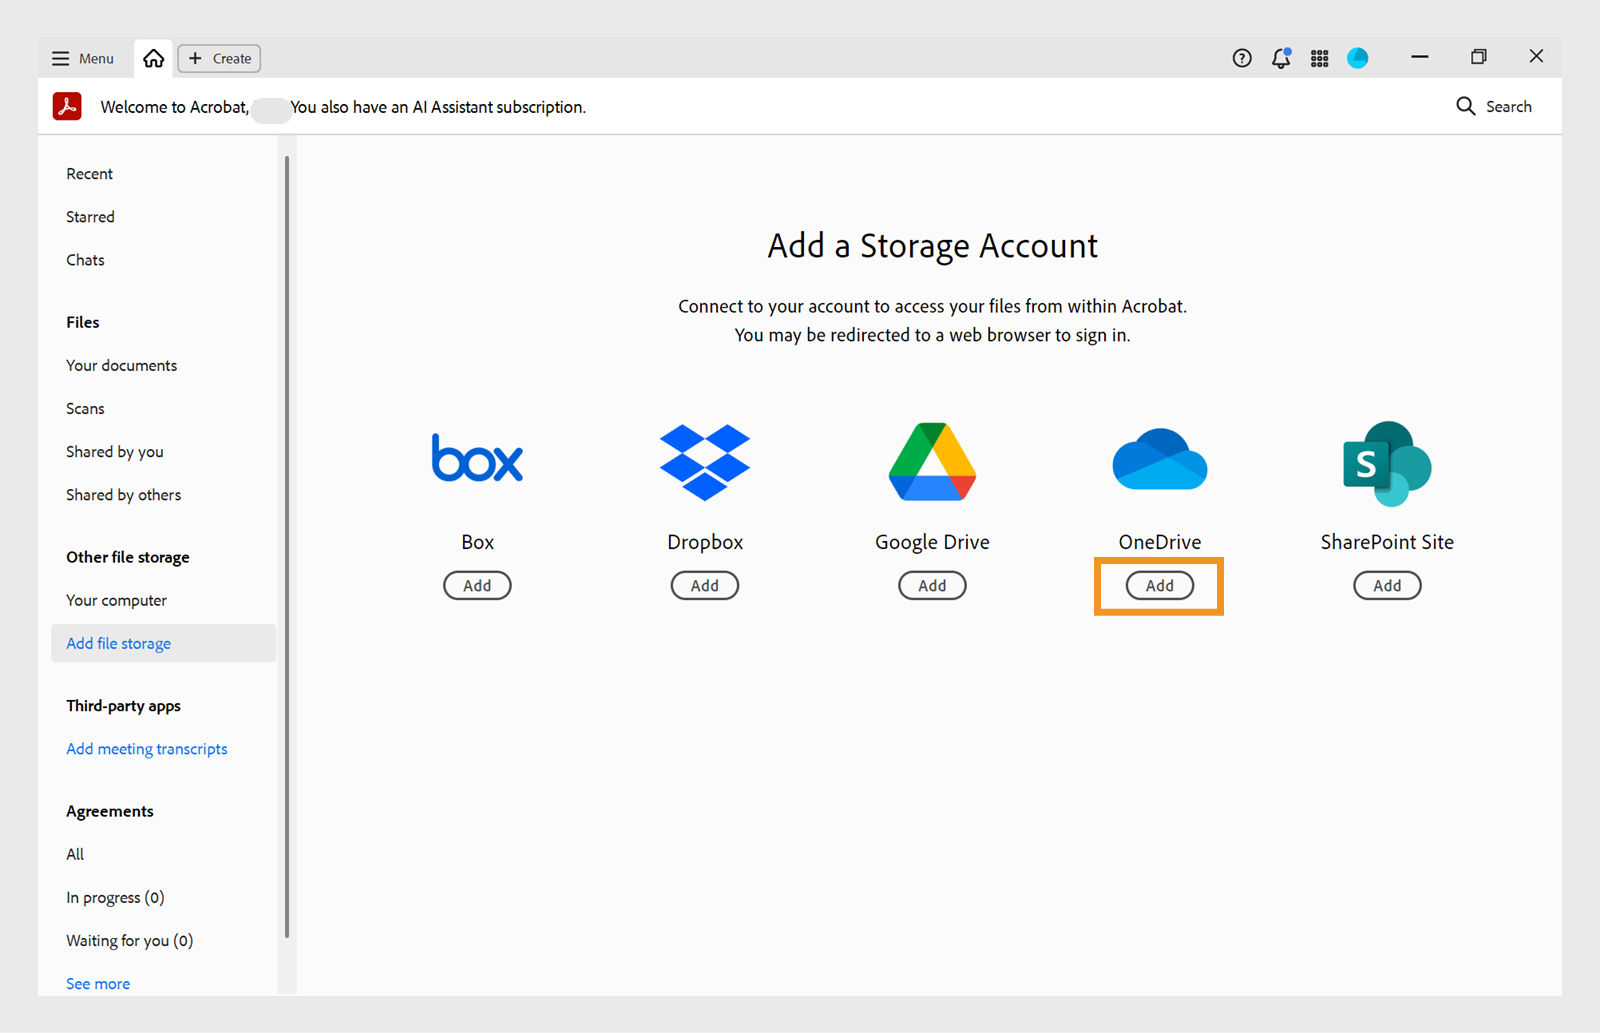Viewport: 1600px width, 1033px height.
Task: Switch to the Home tab
Action: pos(152,58)
